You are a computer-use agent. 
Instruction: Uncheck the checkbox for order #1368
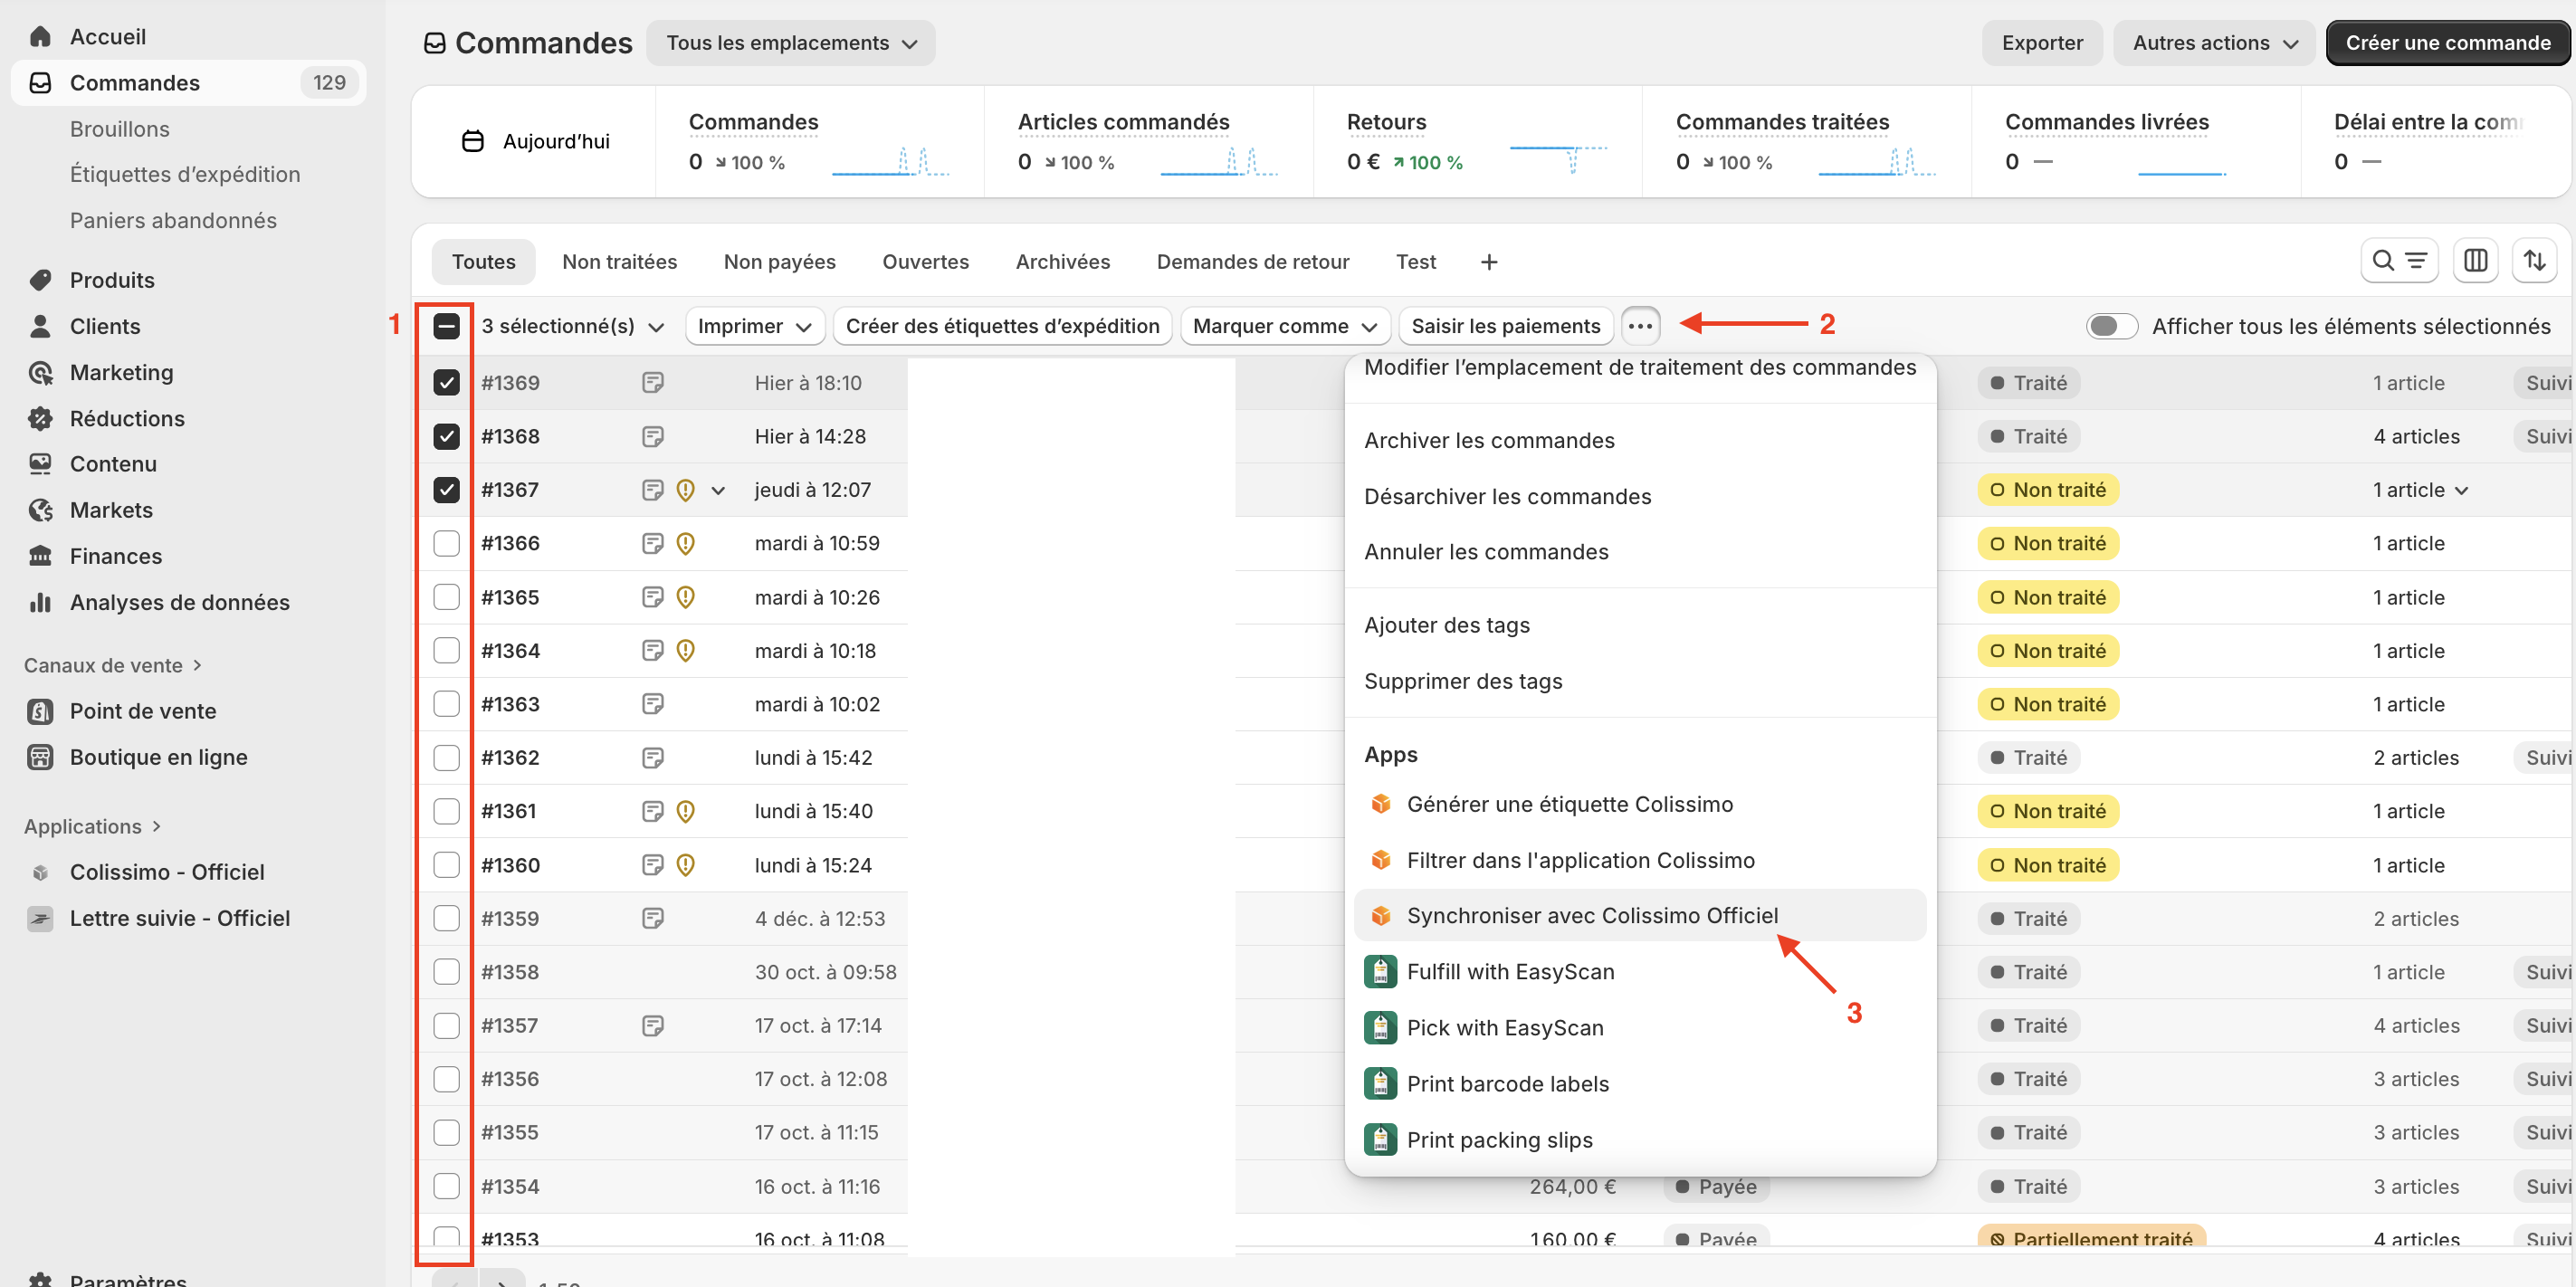(x=446, y=436)
